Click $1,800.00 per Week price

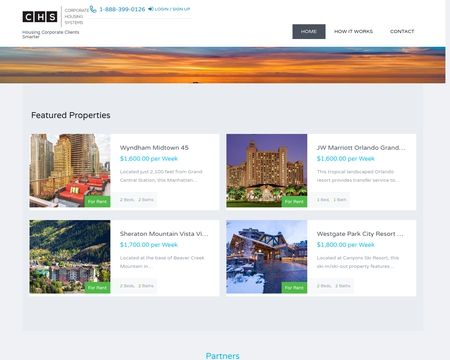coord(346,245)
